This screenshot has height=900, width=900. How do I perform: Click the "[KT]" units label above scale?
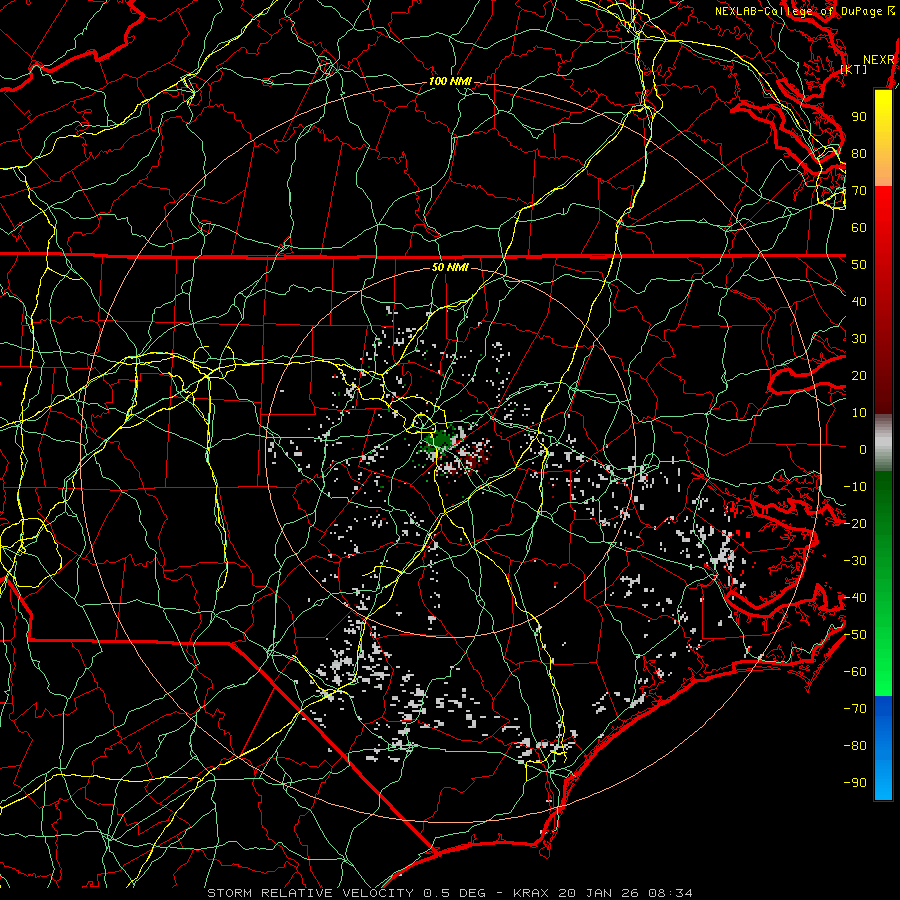(x=854, y=69)
